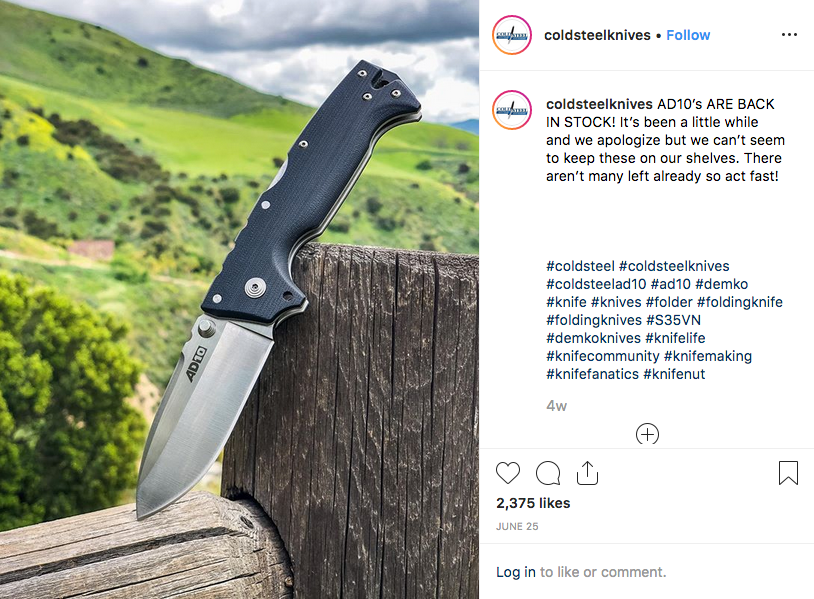Open comments via the speech bubble icon
The width and height of the screenshot is (814, 599).
click(x=548, y=473)
